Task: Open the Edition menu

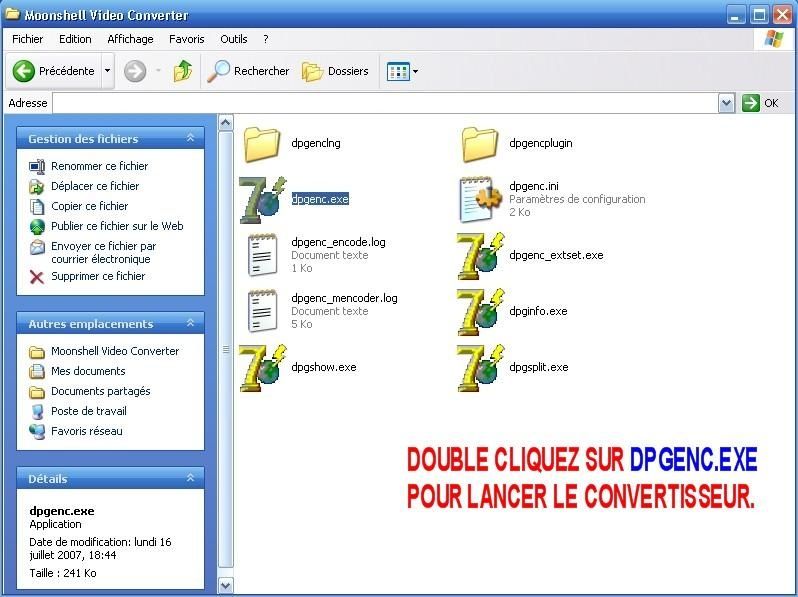Action: point(75,39)
